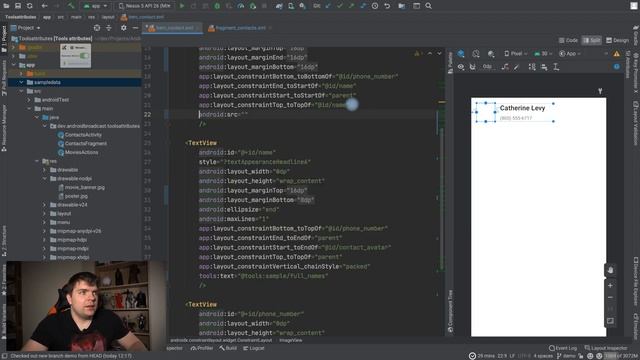Click the Orientation for preview icon
Image resolution: width=640 pixels, height=360 pixels.
(476, 53)
